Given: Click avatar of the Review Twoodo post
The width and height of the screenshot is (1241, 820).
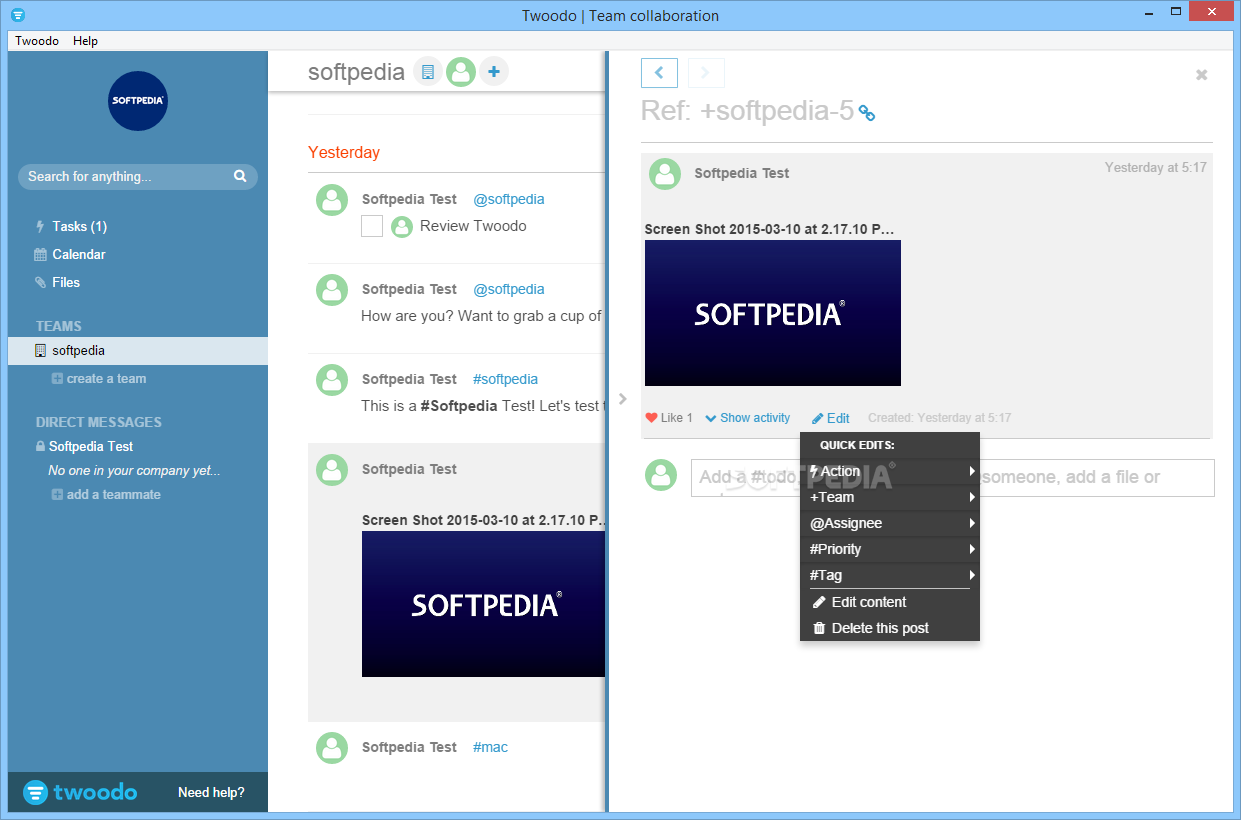Looking at the screenshot, I should (332, 200).
